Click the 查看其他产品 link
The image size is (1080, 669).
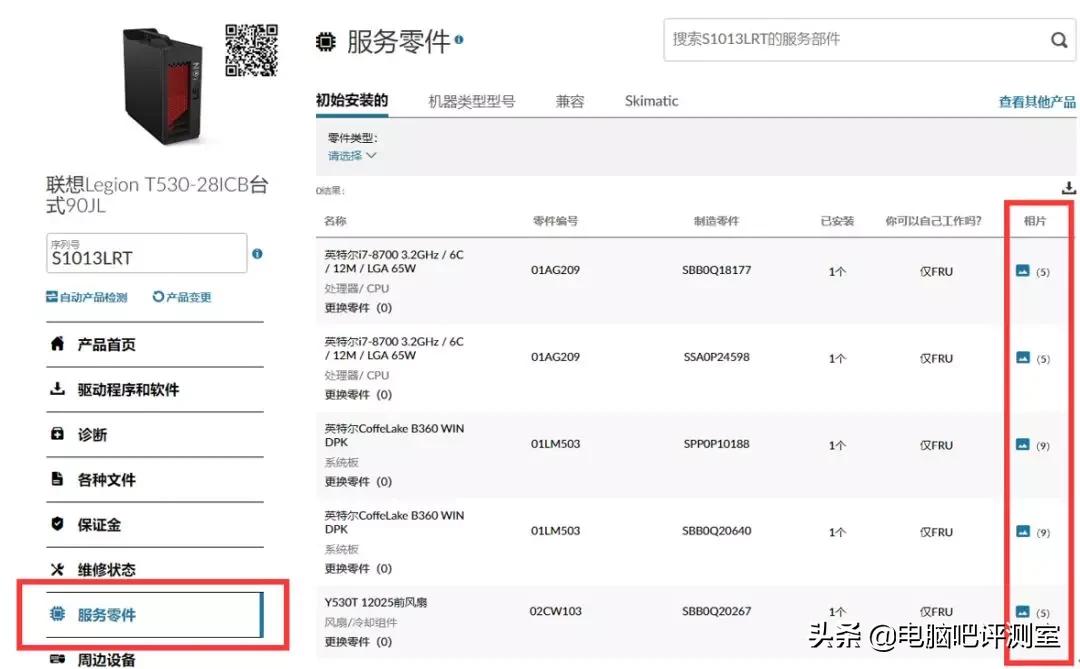click(x=1038, y=101)
